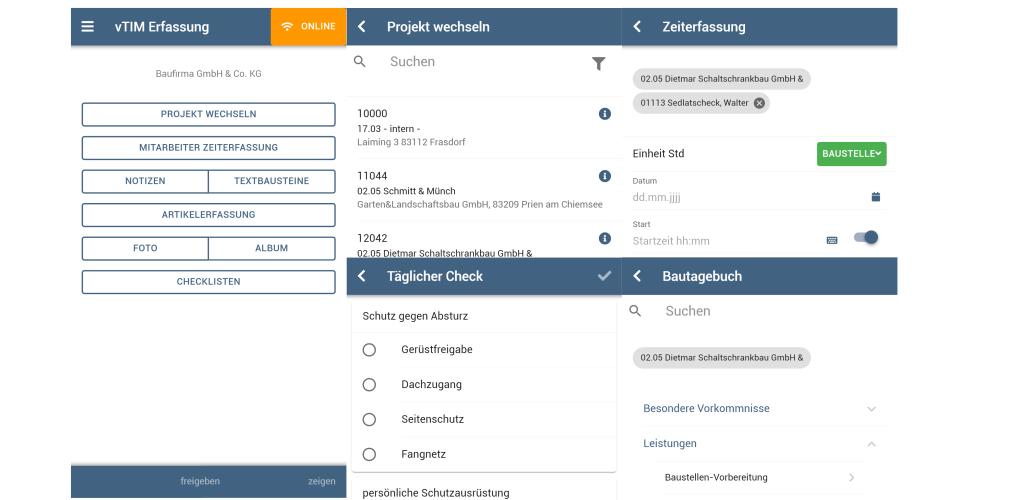Select the Gerüstfreigabe radio button

point(369,350)
